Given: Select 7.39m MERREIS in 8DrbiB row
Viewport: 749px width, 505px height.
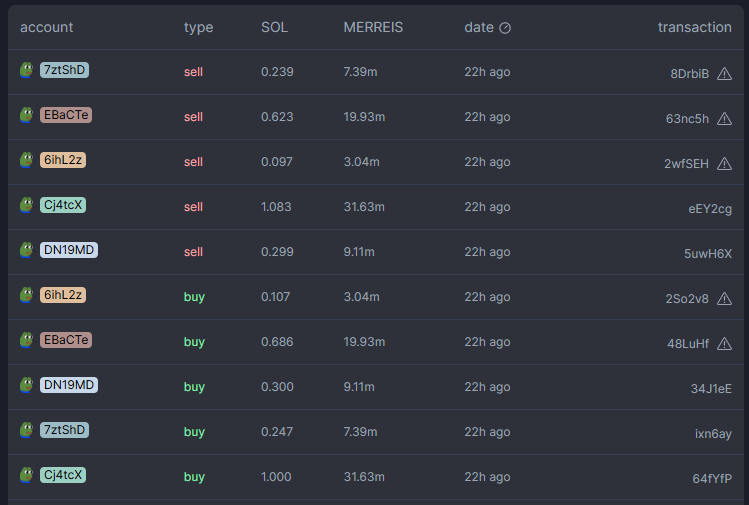Looking at the screenshot, I should pos(360,72).
